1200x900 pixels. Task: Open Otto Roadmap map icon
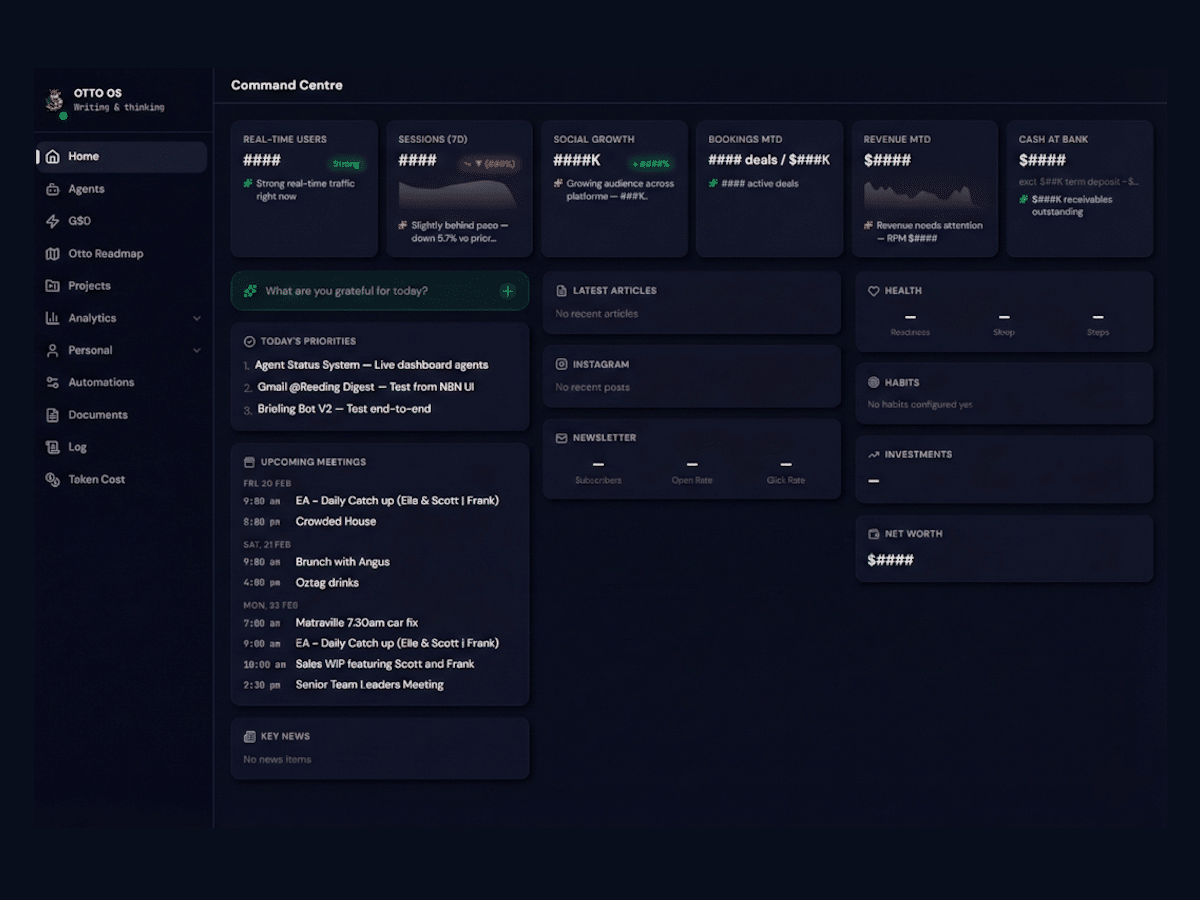53,254
